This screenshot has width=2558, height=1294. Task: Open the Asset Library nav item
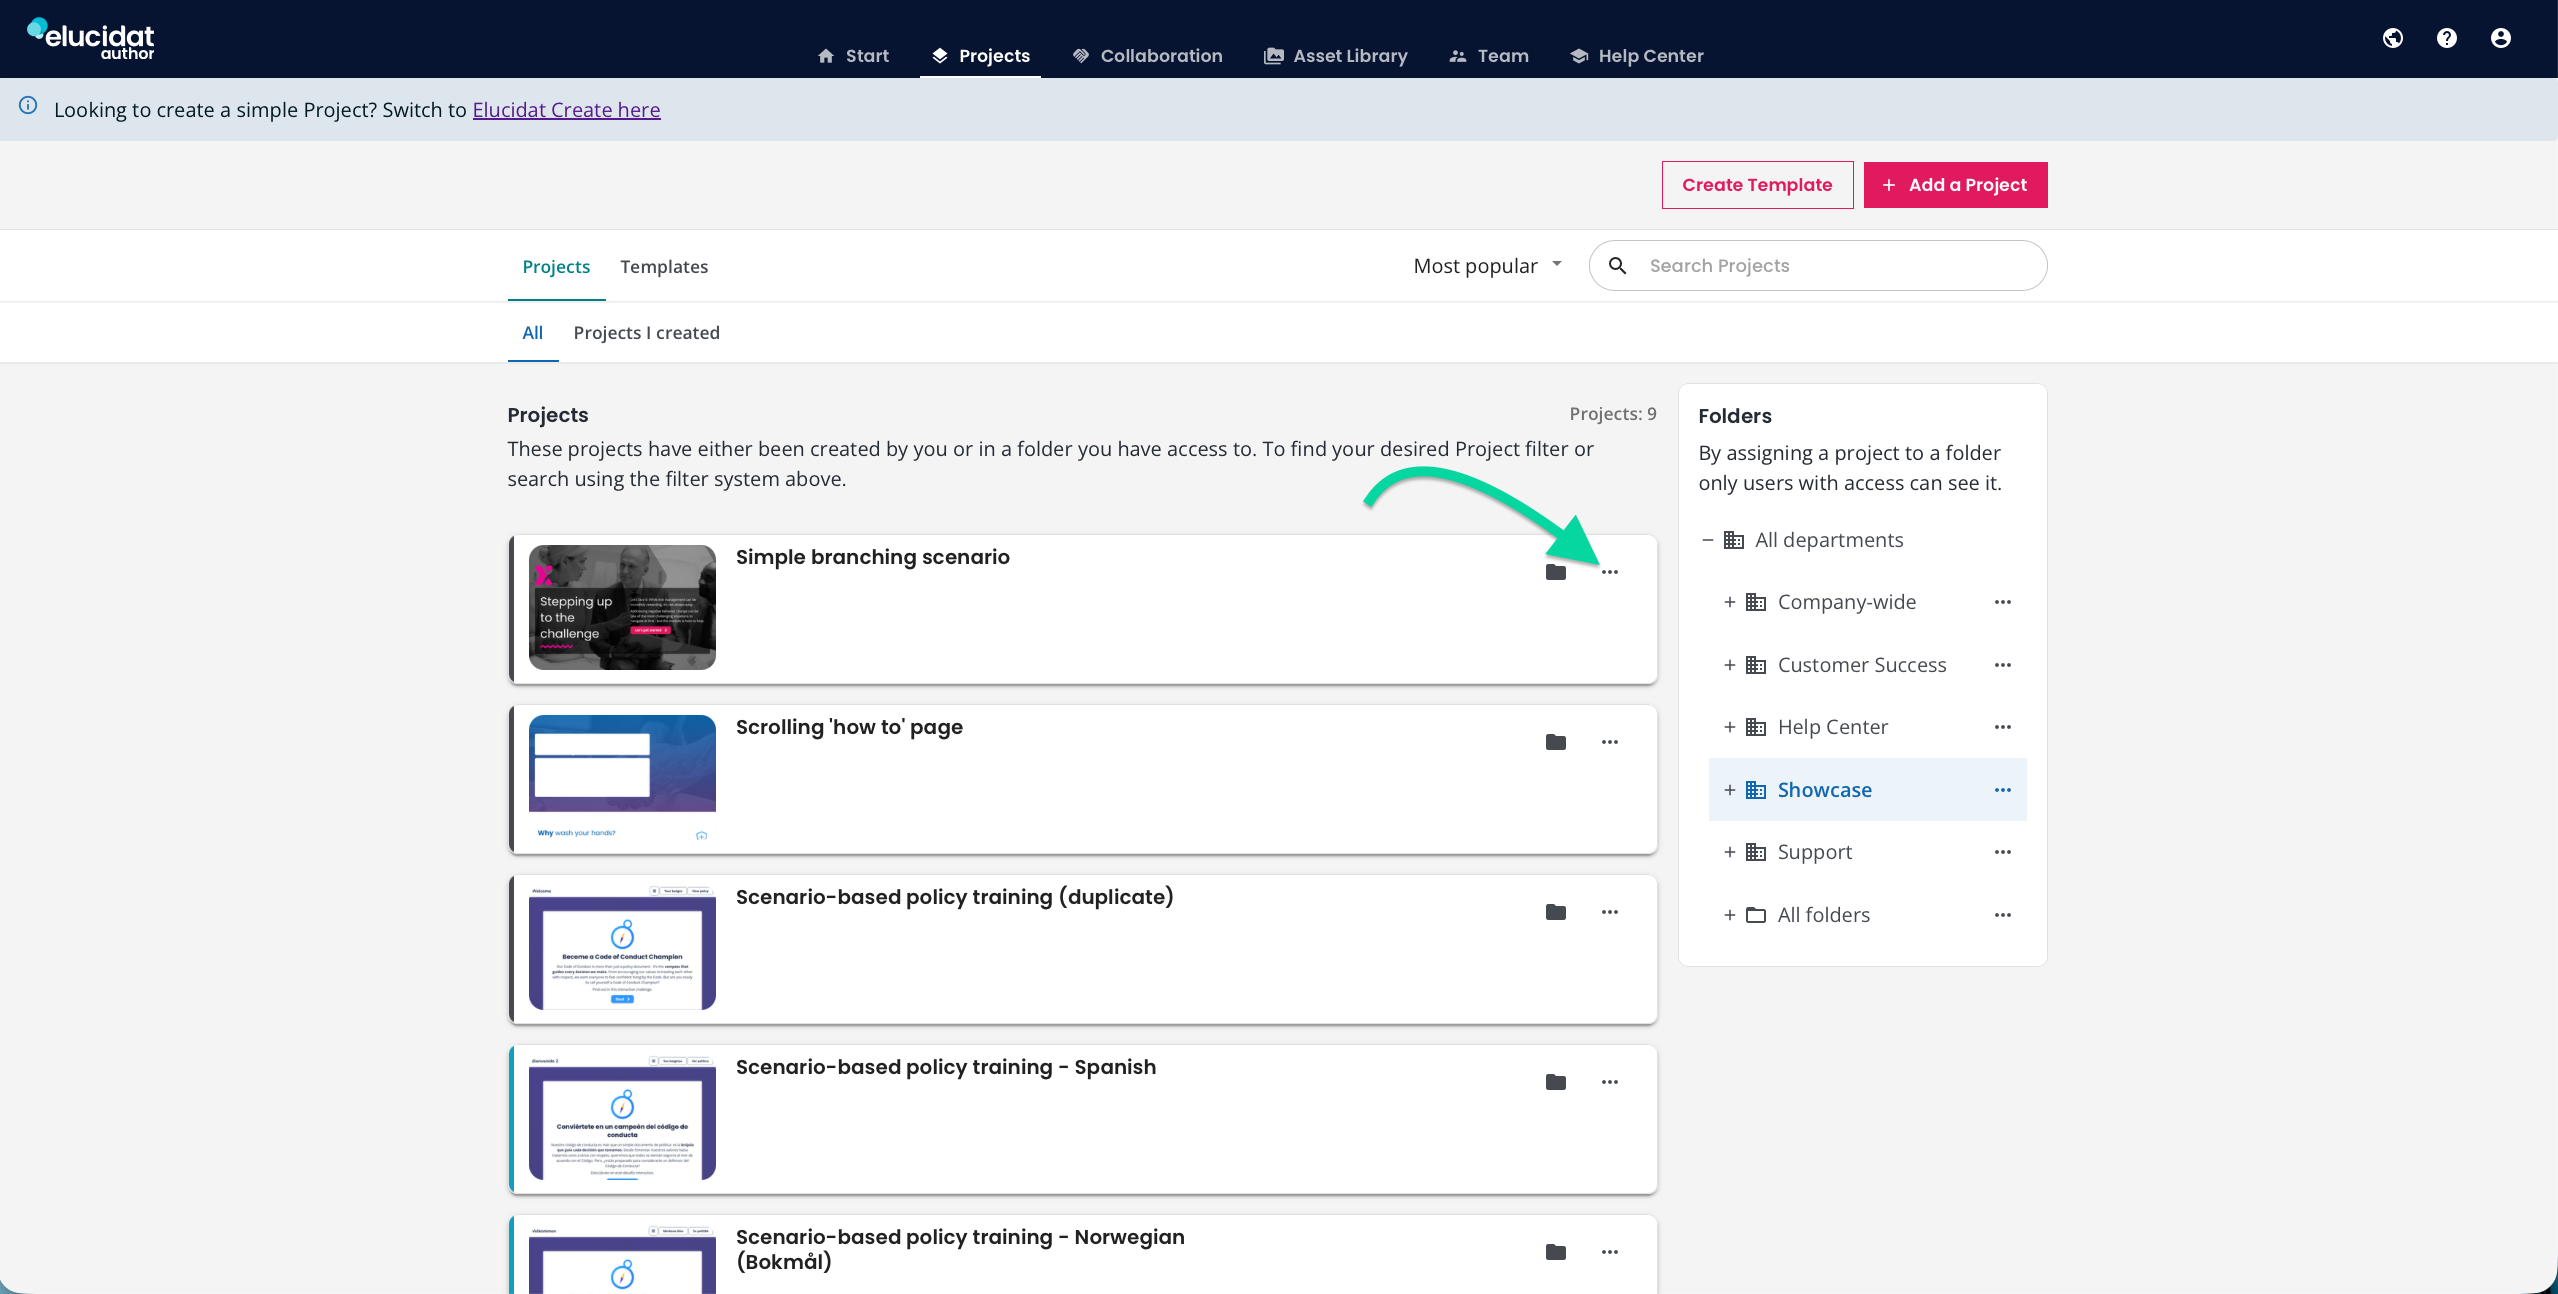point(1335,56)
